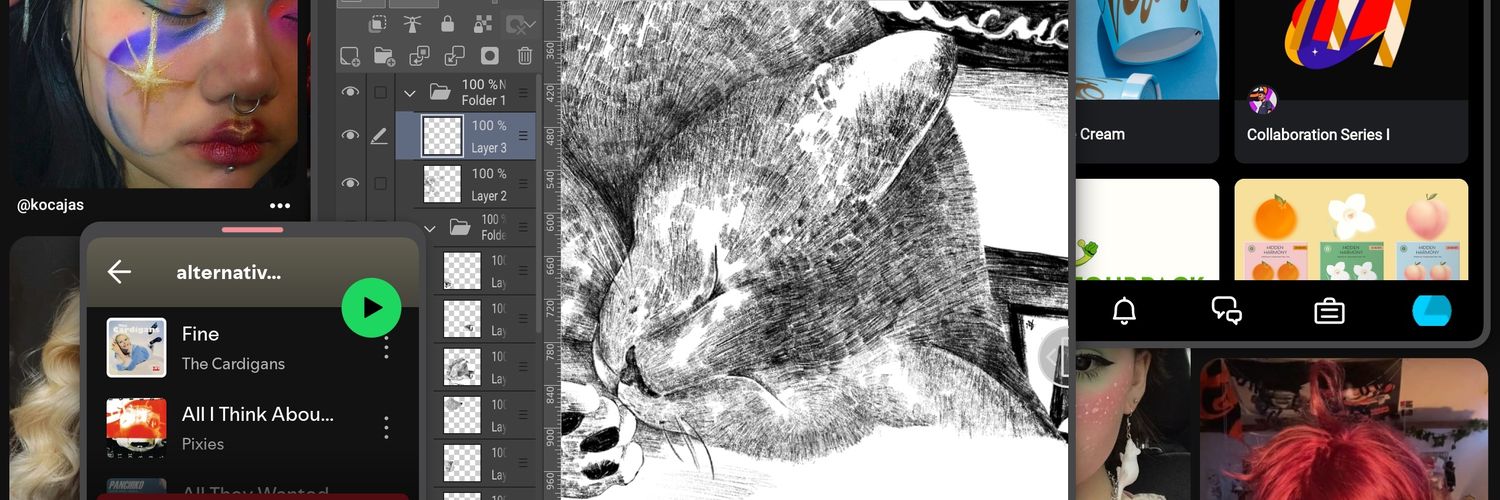
Task: Click the alternativ... playlist title
Action: (x=229, y=272)
